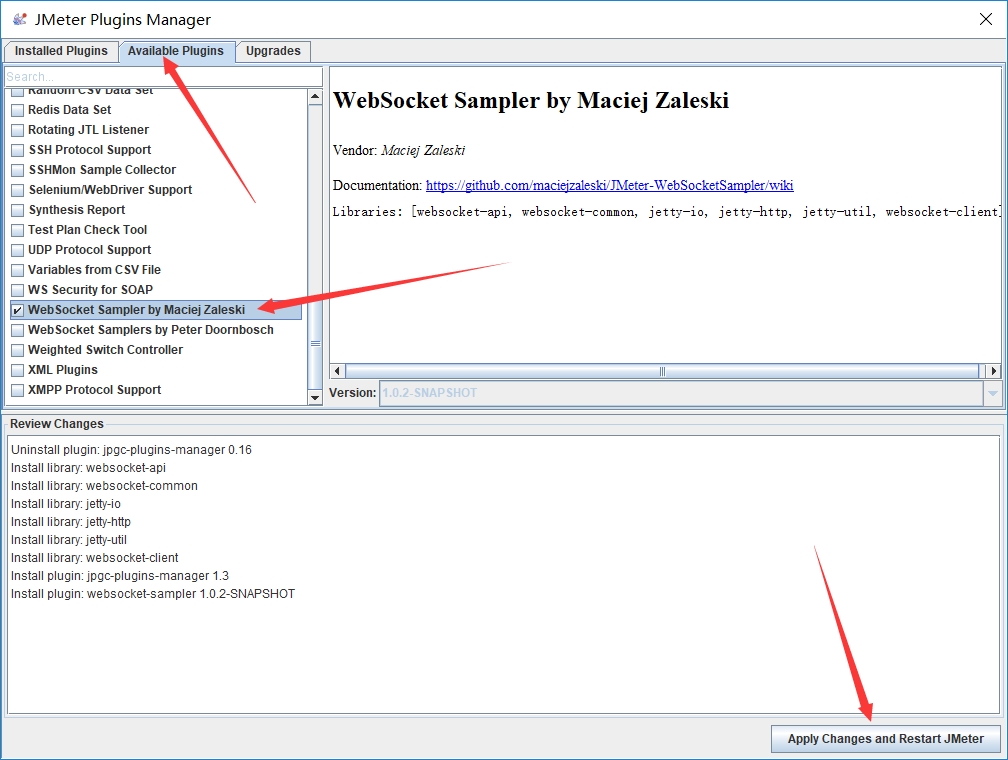This screenshot has width=1008, height=760.
Task: Switch to the Installed Plugins tab
Action: (61, 51)
